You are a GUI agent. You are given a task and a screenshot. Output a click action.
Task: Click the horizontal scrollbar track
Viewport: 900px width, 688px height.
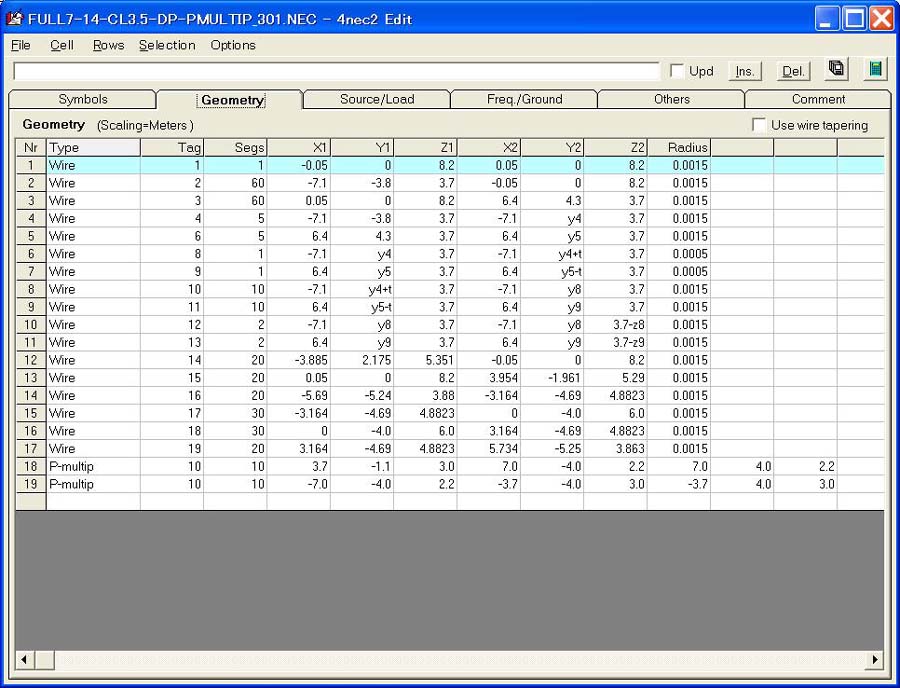(450, 660)
